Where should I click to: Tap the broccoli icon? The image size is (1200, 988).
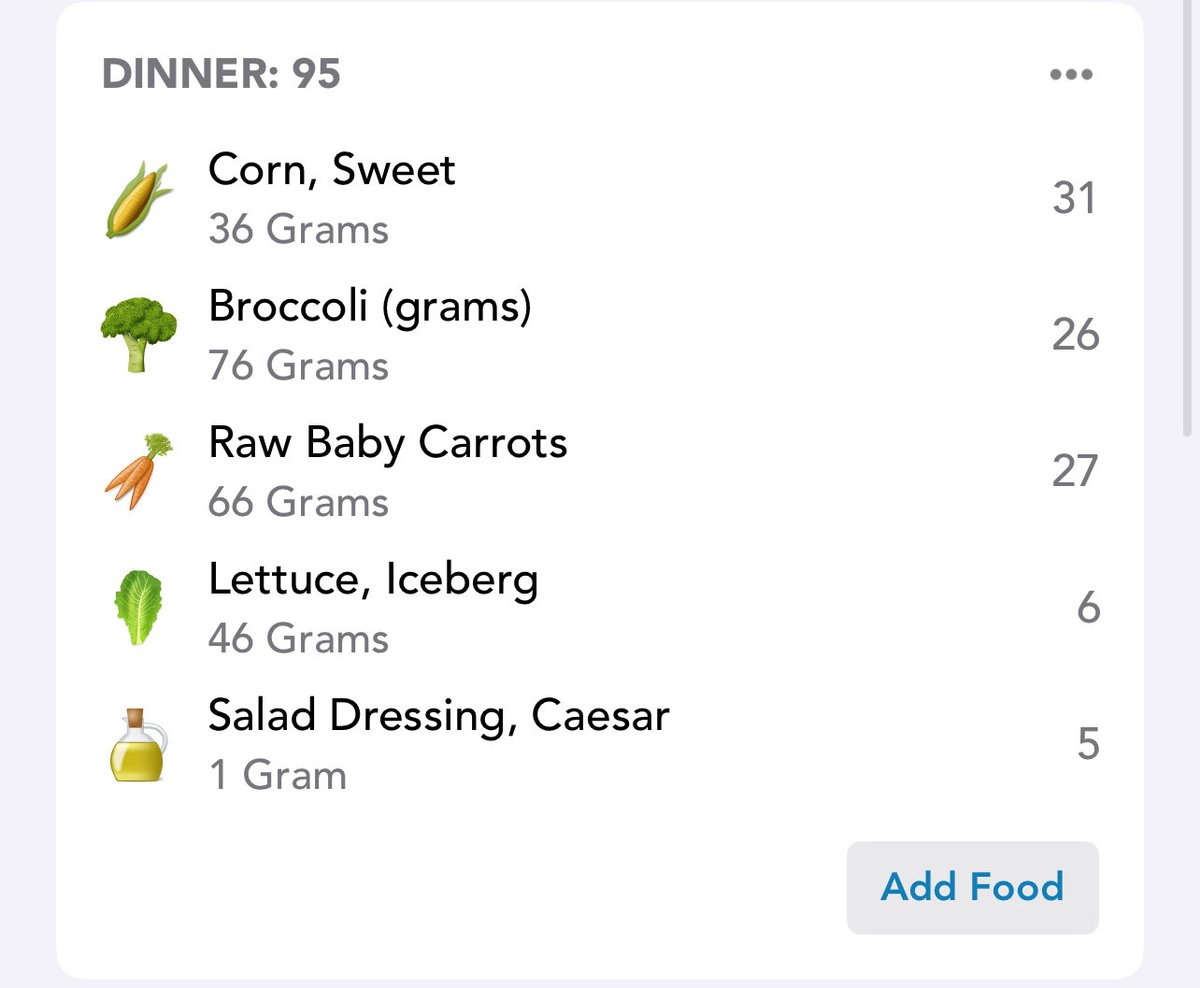[138, 335]
